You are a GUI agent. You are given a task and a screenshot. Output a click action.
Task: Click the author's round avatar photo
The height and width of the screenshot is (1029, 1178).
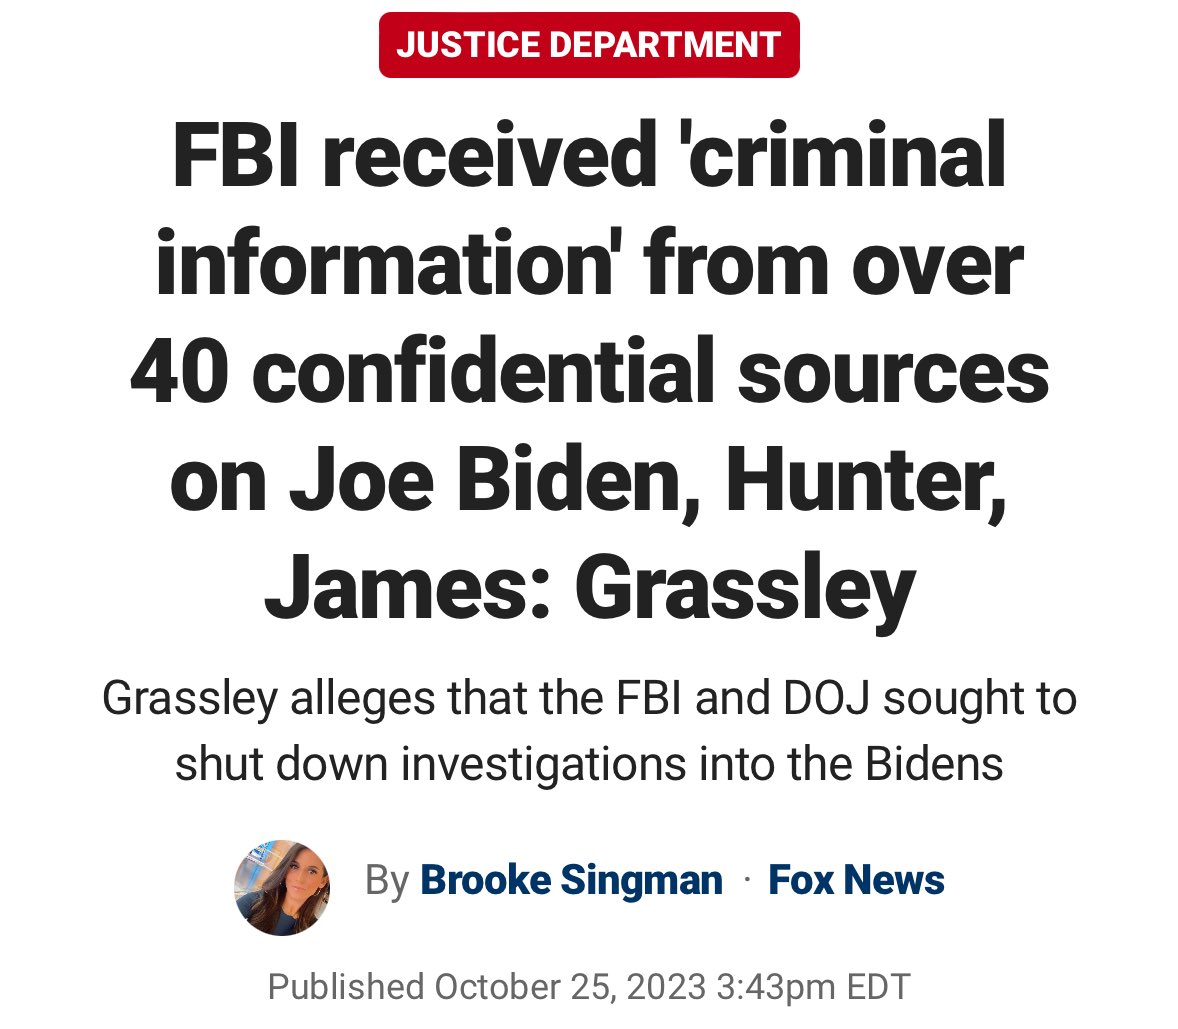[282, 887]
